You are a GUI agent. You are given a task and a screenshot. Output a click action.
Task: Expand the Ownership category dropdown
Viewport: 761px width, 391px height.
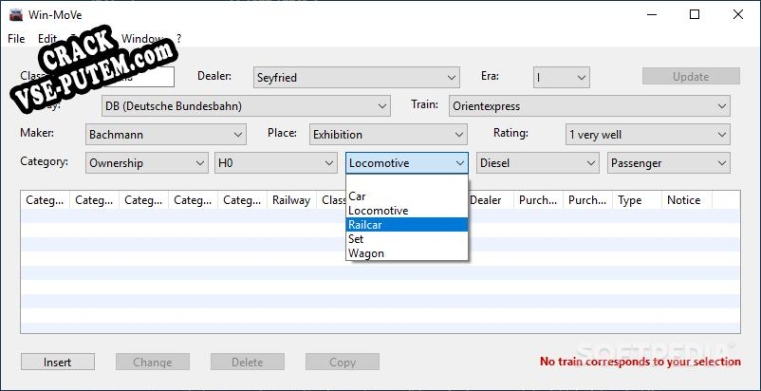(147, 163)
